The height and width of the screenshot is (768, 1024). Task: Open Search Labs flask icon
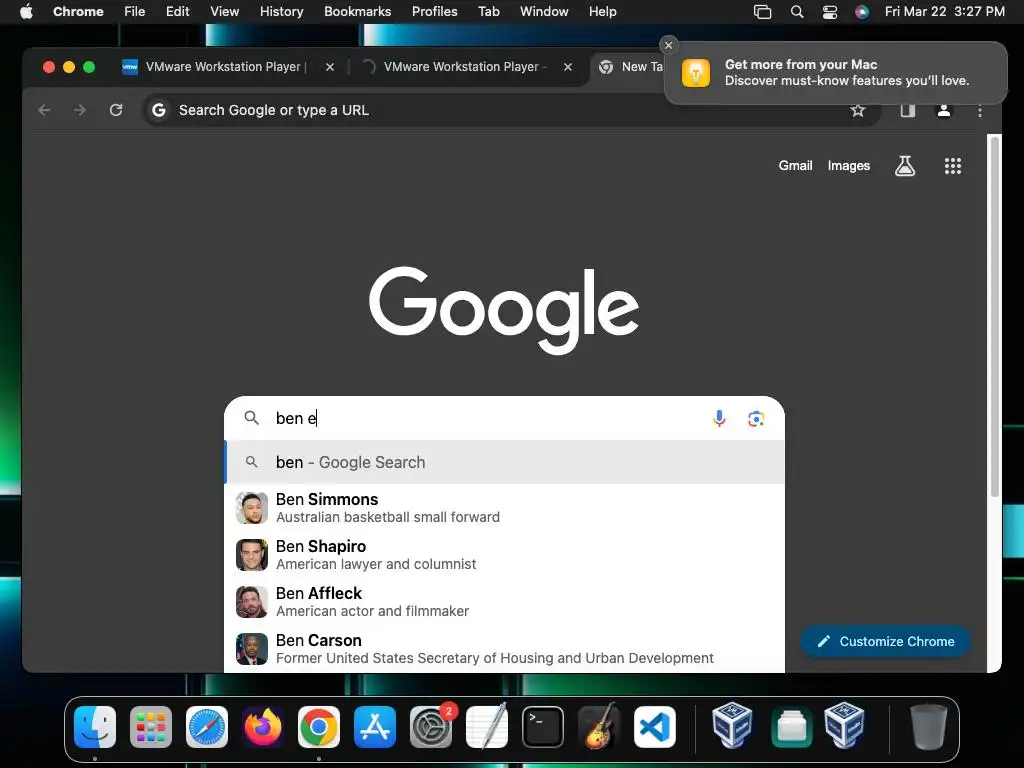pos(904,166)
